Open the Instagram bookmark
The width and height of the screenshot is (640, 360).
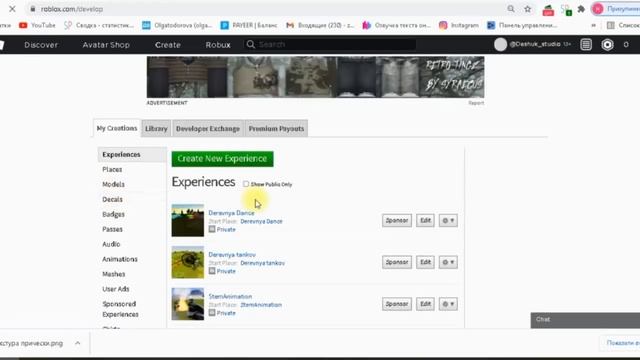[x=458, y=25]
